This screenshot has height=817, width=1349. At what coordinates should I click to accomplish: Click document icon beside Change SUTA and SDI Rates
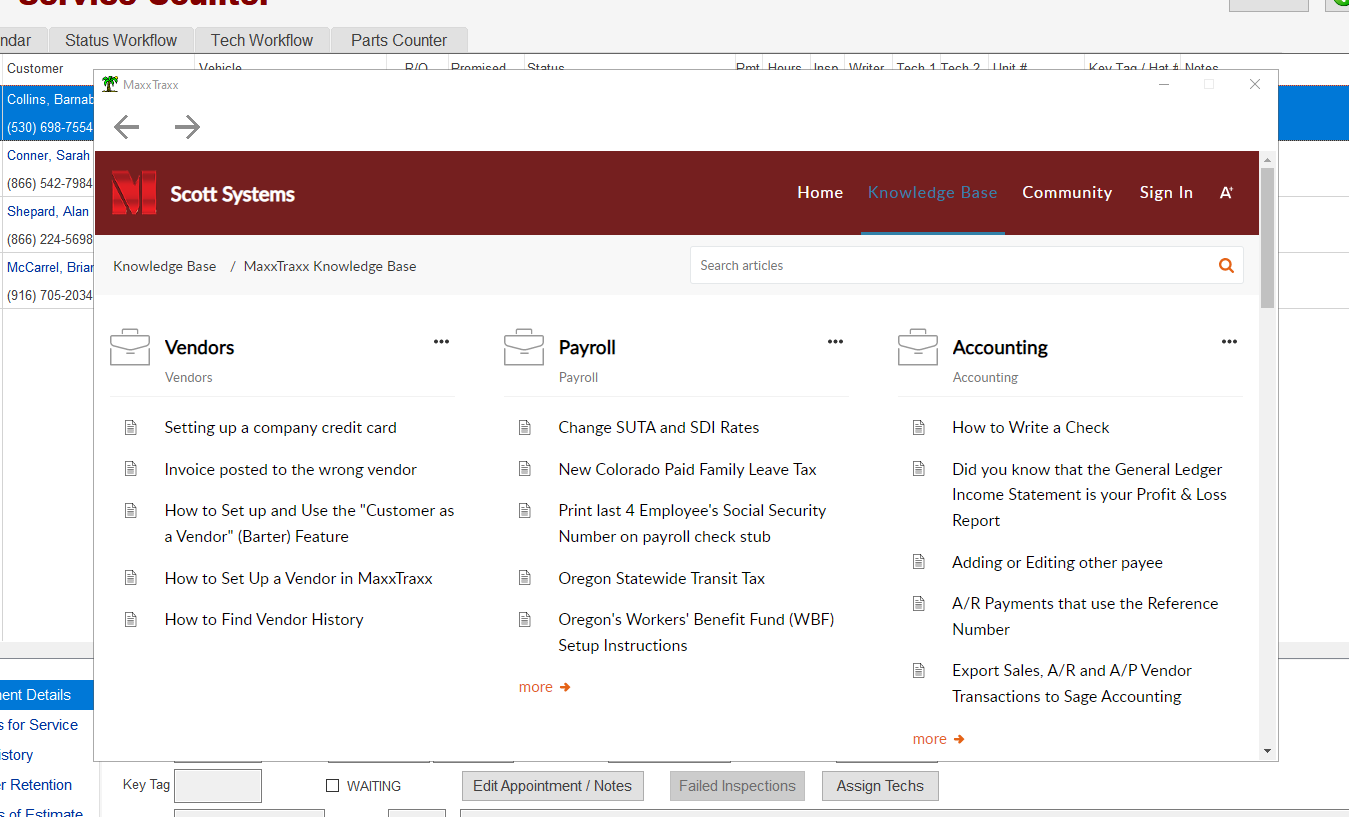pos(524,427)
